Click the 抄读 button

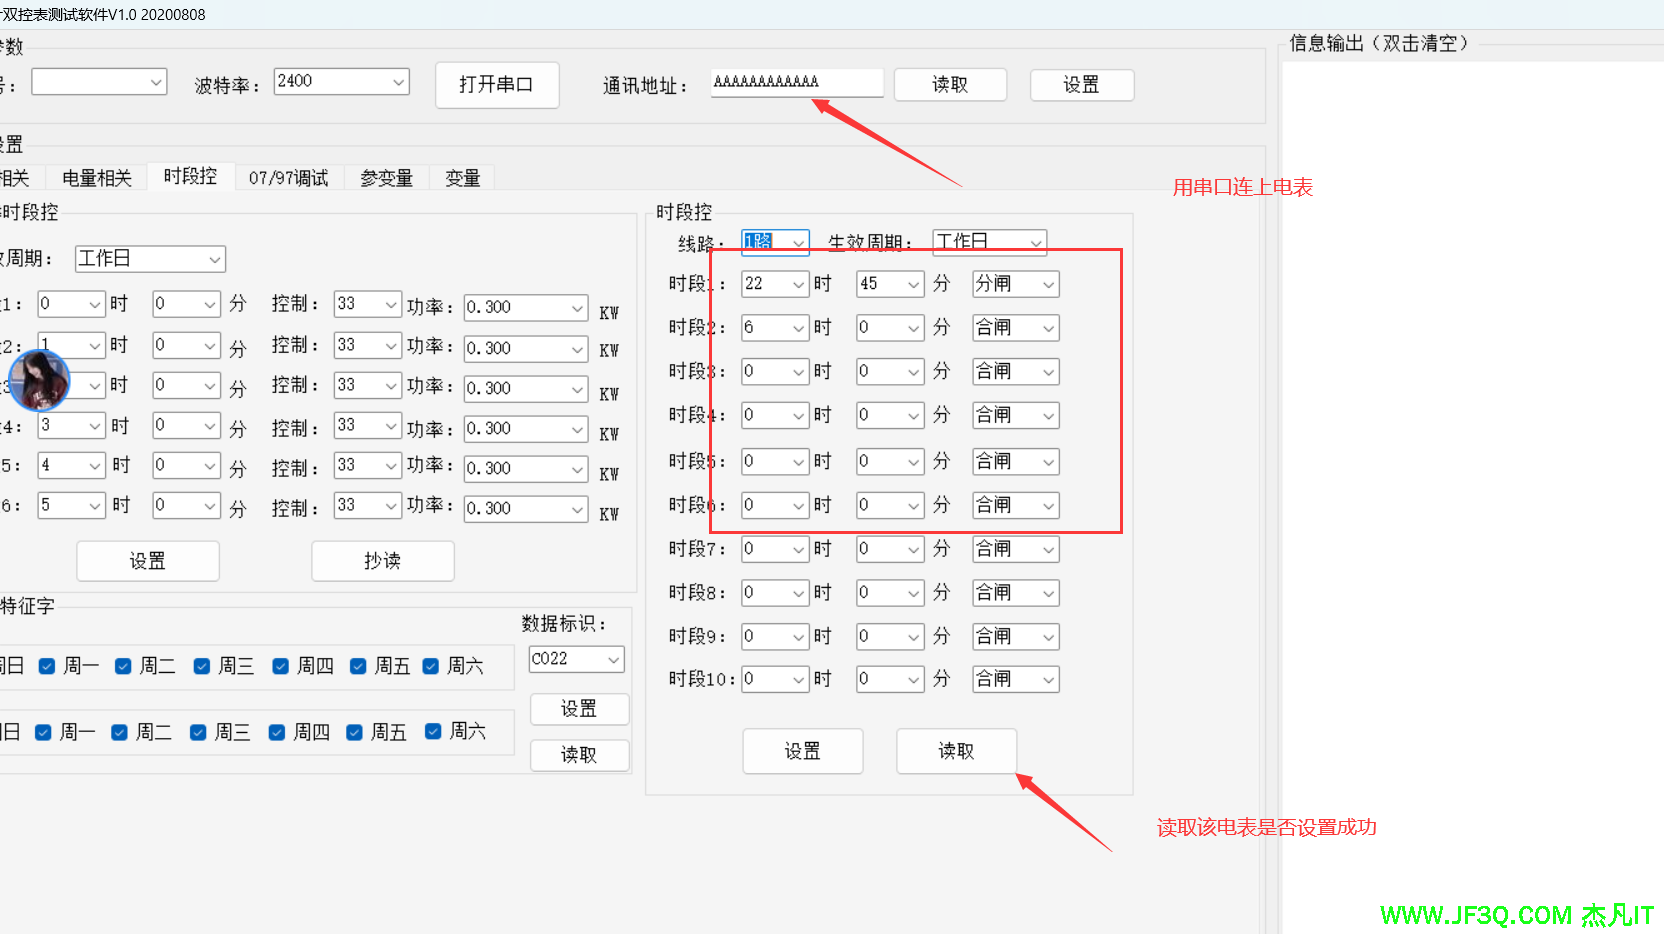[x=382, y=561]
